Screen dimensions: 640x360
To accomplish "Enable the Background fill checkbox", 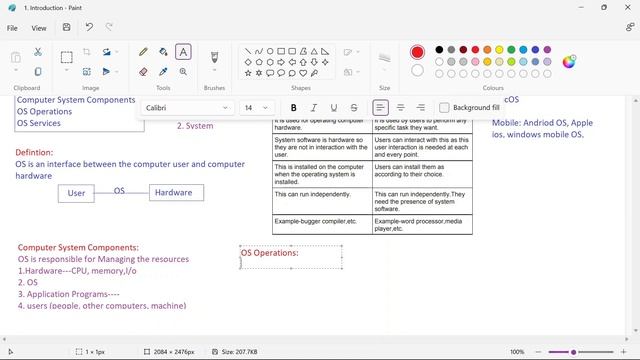I will (x=444, y=108).
